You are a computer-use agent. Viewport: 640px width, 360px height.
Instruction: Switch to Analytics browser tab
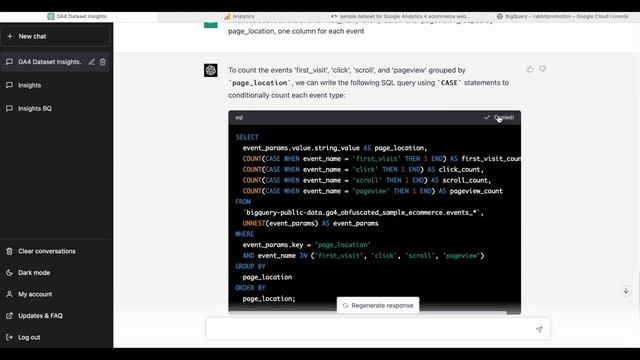click(x=240, y=16)
